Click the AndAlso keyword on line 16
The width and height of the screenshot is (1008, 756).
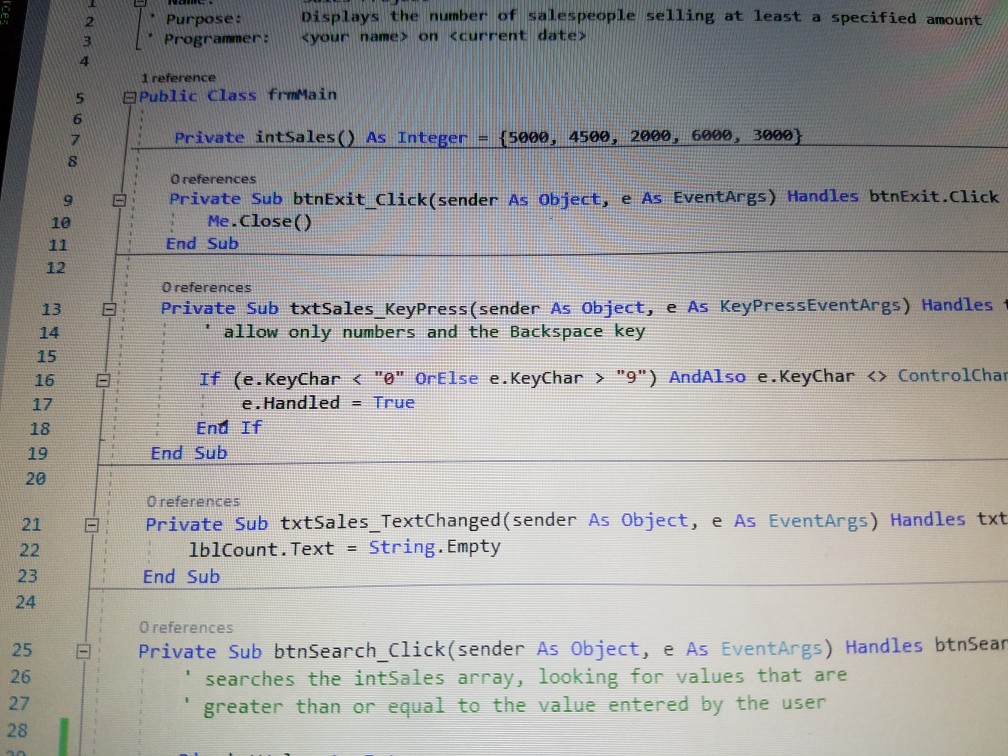[x=707, y=377]
